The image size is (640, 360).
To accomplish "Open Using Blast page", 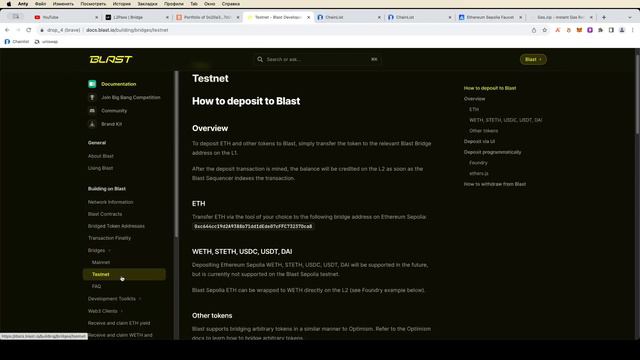I will pyautogui.click(x=100, y=168).
